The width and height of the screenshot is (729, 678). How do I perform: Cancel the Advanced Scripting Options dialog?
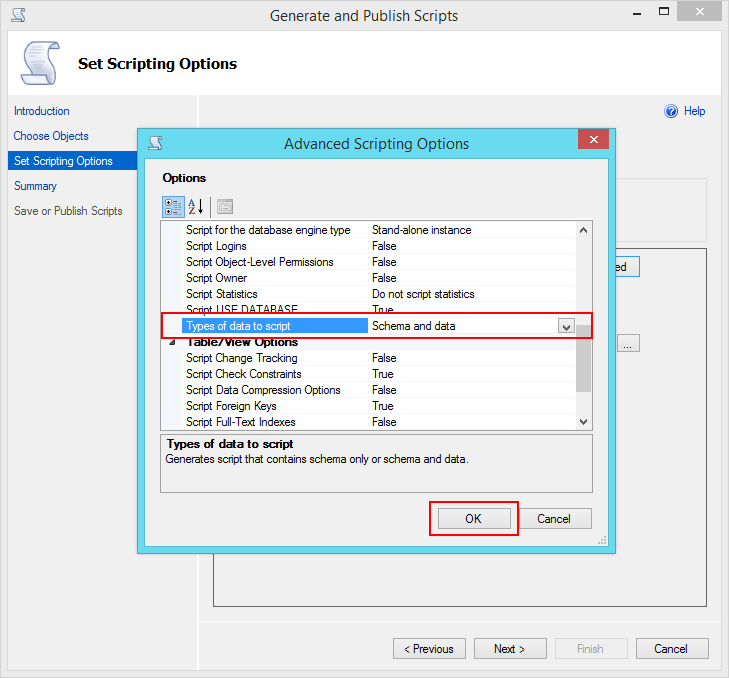(x=553, y=519)
